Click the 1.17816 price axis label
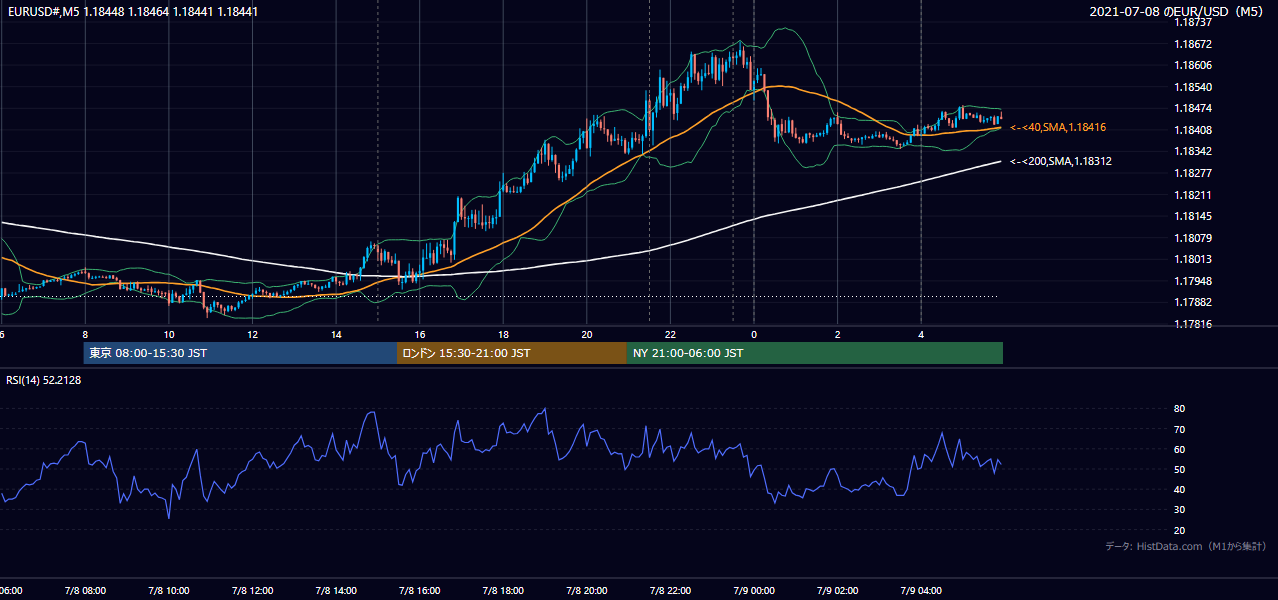The height and width of the screenshot is (600, 1278). click(1193, 324)
